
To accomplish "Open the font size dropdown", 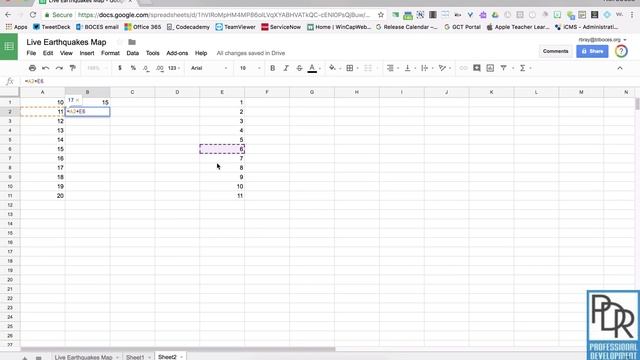I will pos(250,68).
